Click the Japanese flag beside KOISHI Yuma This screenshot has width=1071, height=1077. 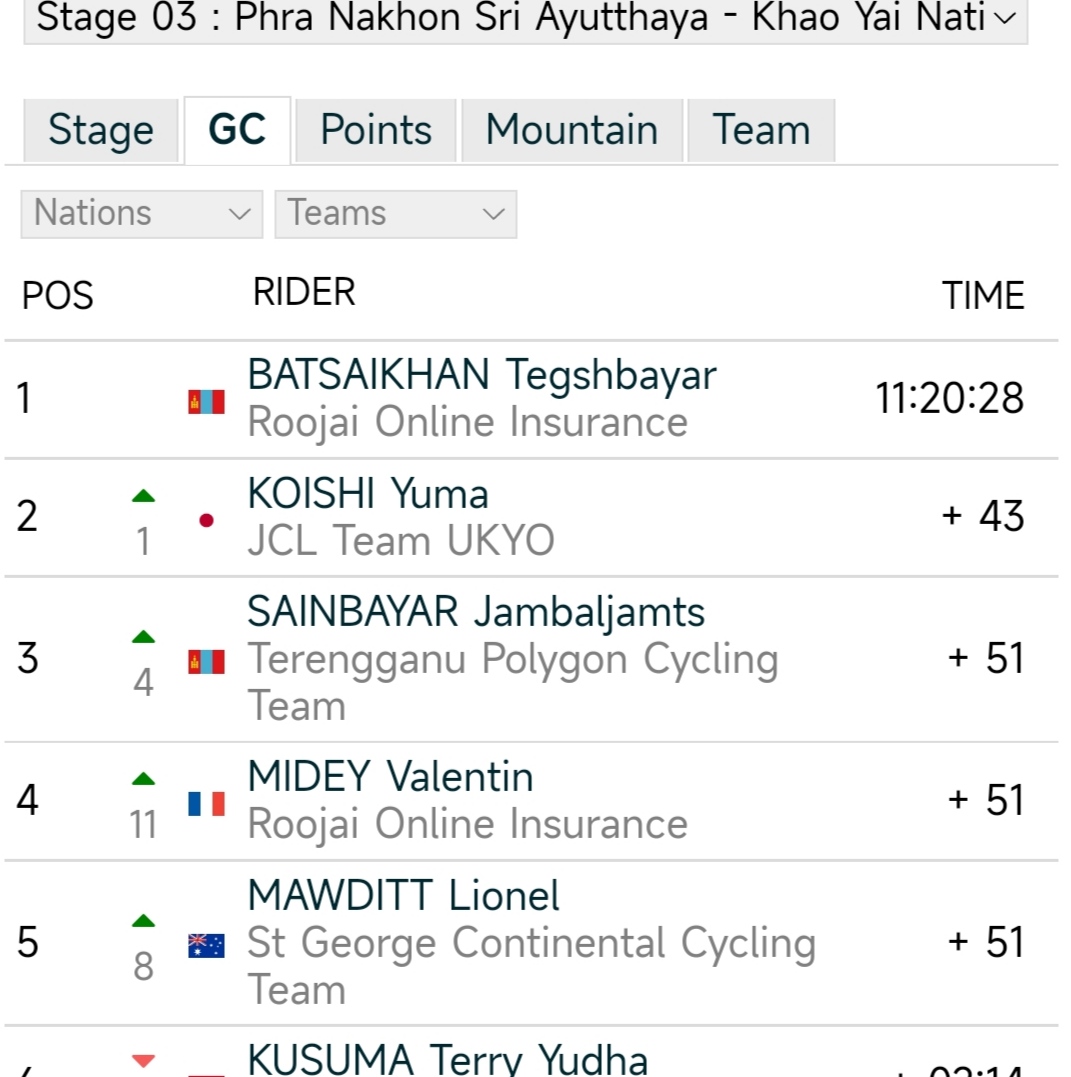[206, 520]
